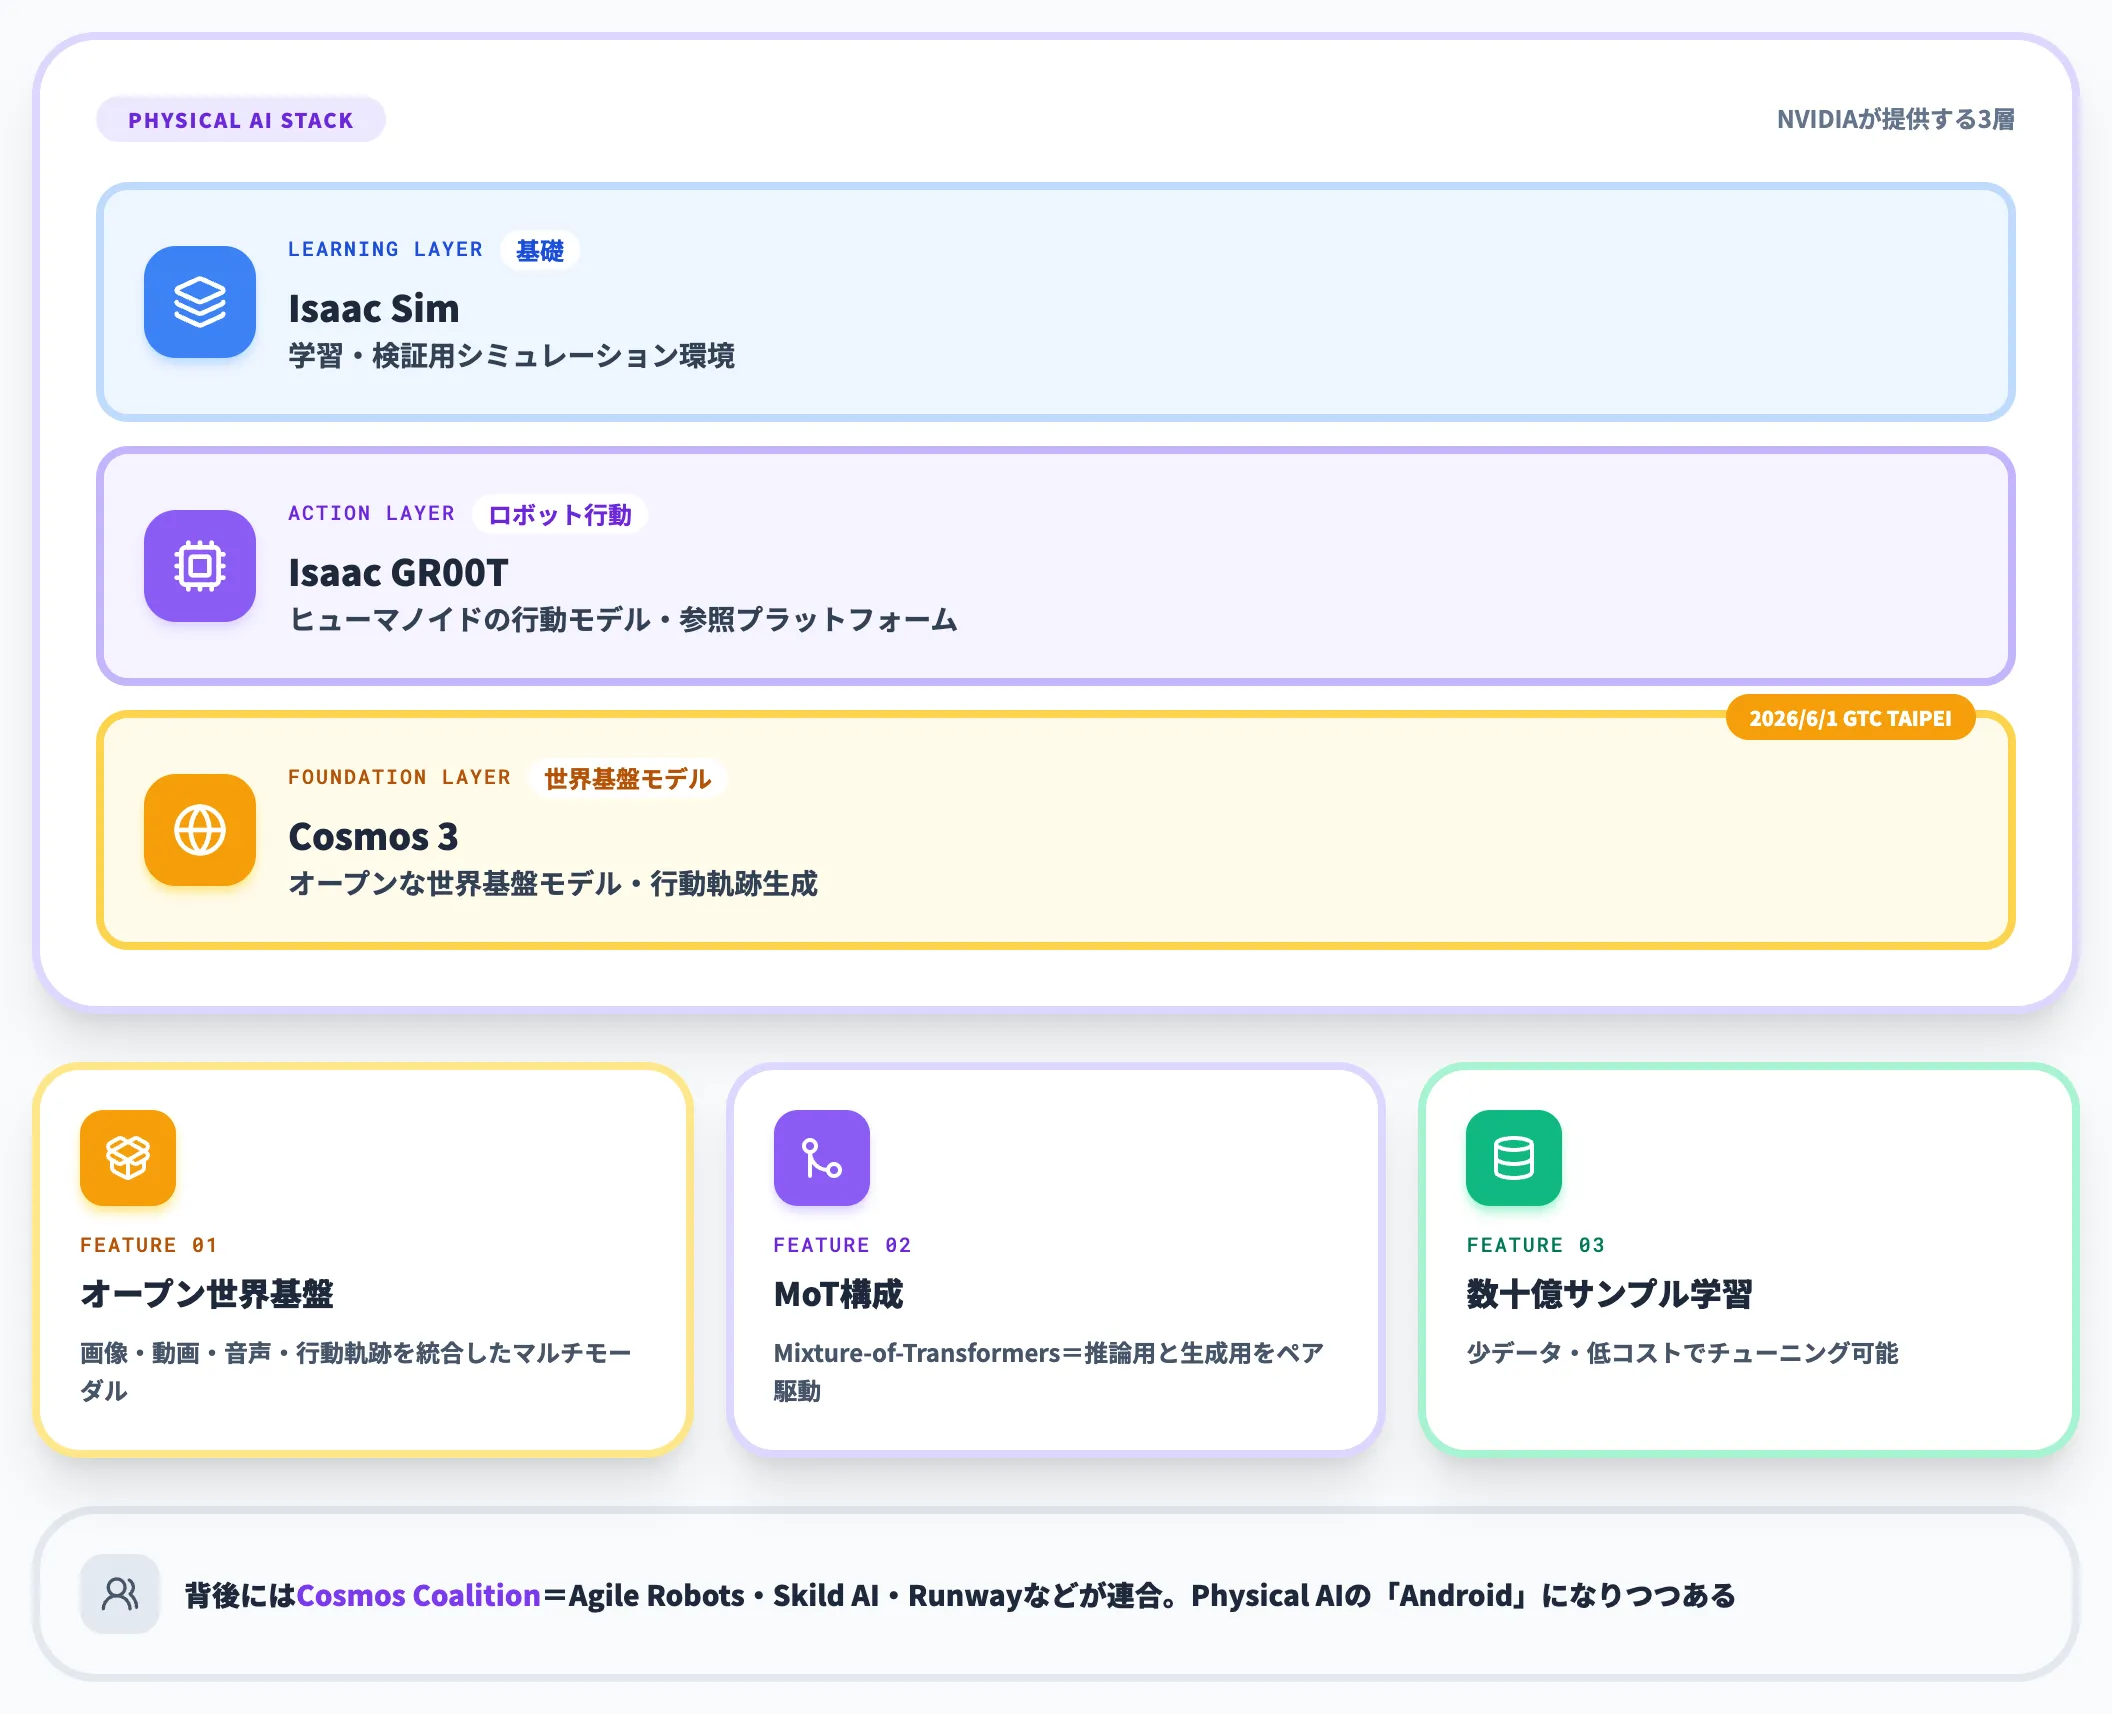2112x1714 pixels.
Task: Click the FEATURE 03 label
Action: pos(1535,1245)
